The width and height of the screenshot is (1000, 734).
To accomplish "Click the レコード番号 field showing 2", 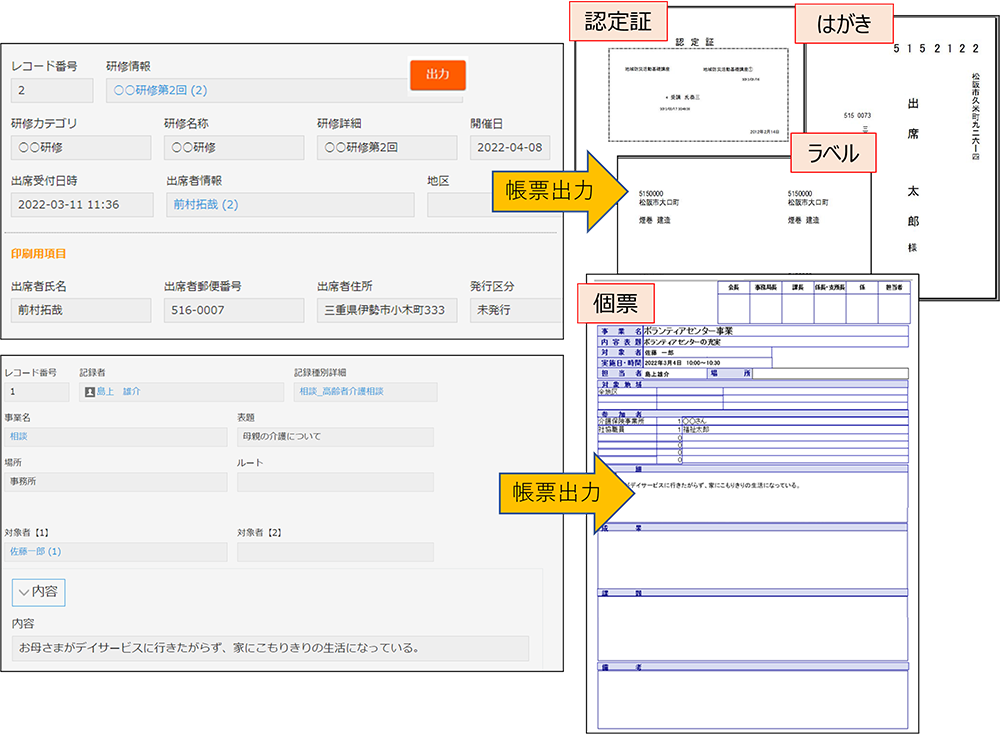I will tap(50, 90).
